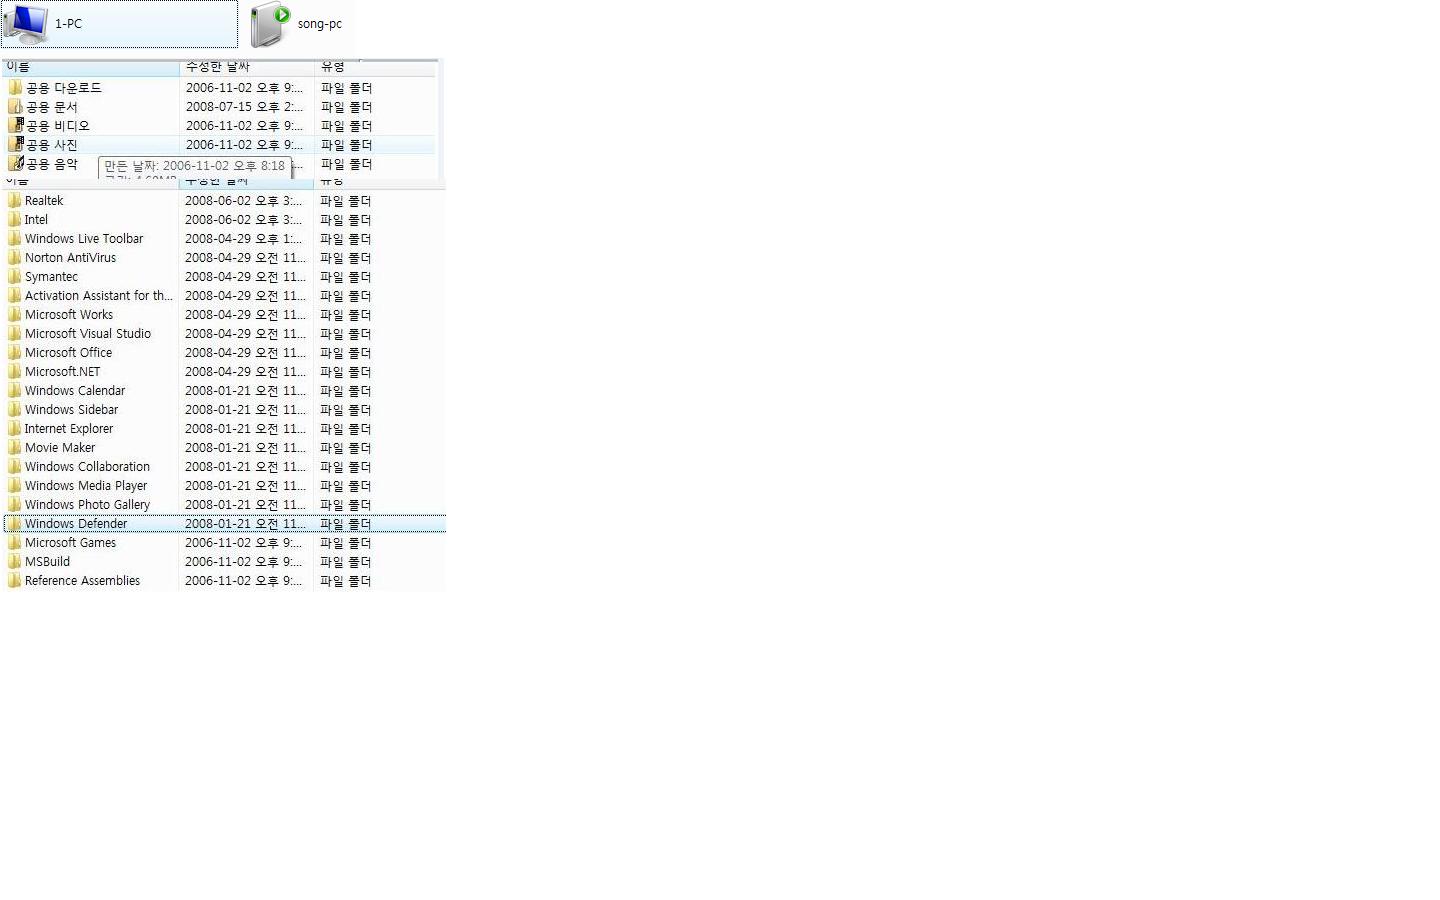Click the Norton AntiVirus row date cell

coord(245,258)
